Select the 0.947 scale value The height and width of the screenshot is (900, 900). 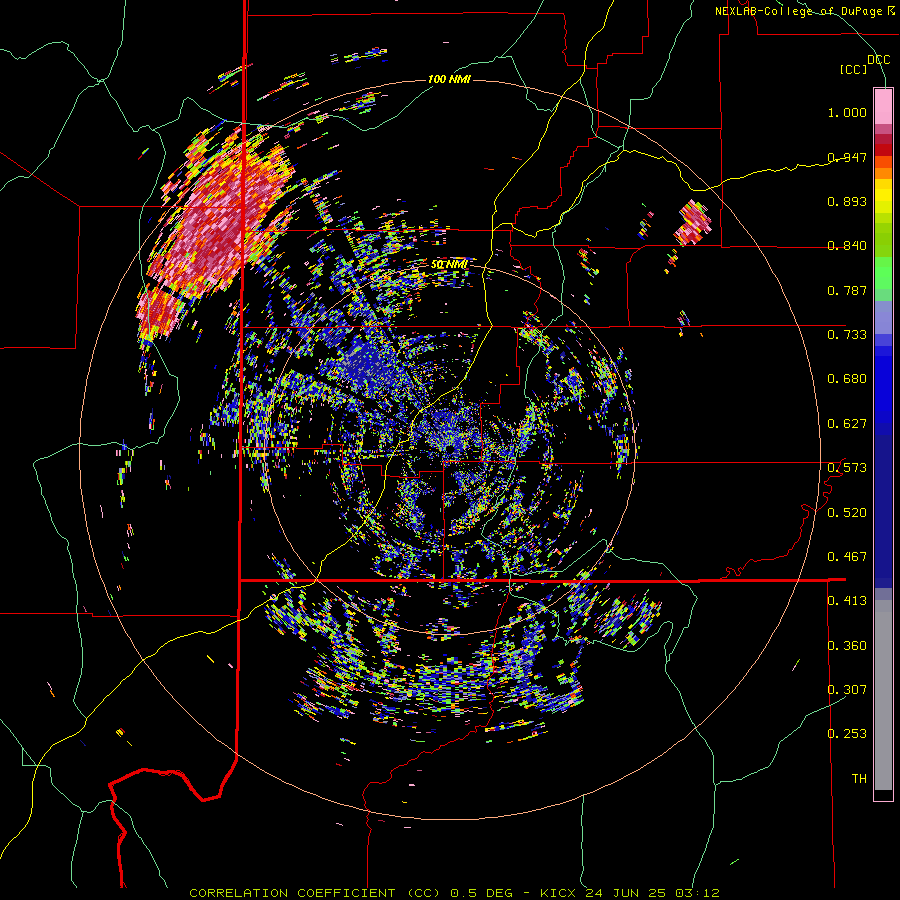(x=847, y=157)
